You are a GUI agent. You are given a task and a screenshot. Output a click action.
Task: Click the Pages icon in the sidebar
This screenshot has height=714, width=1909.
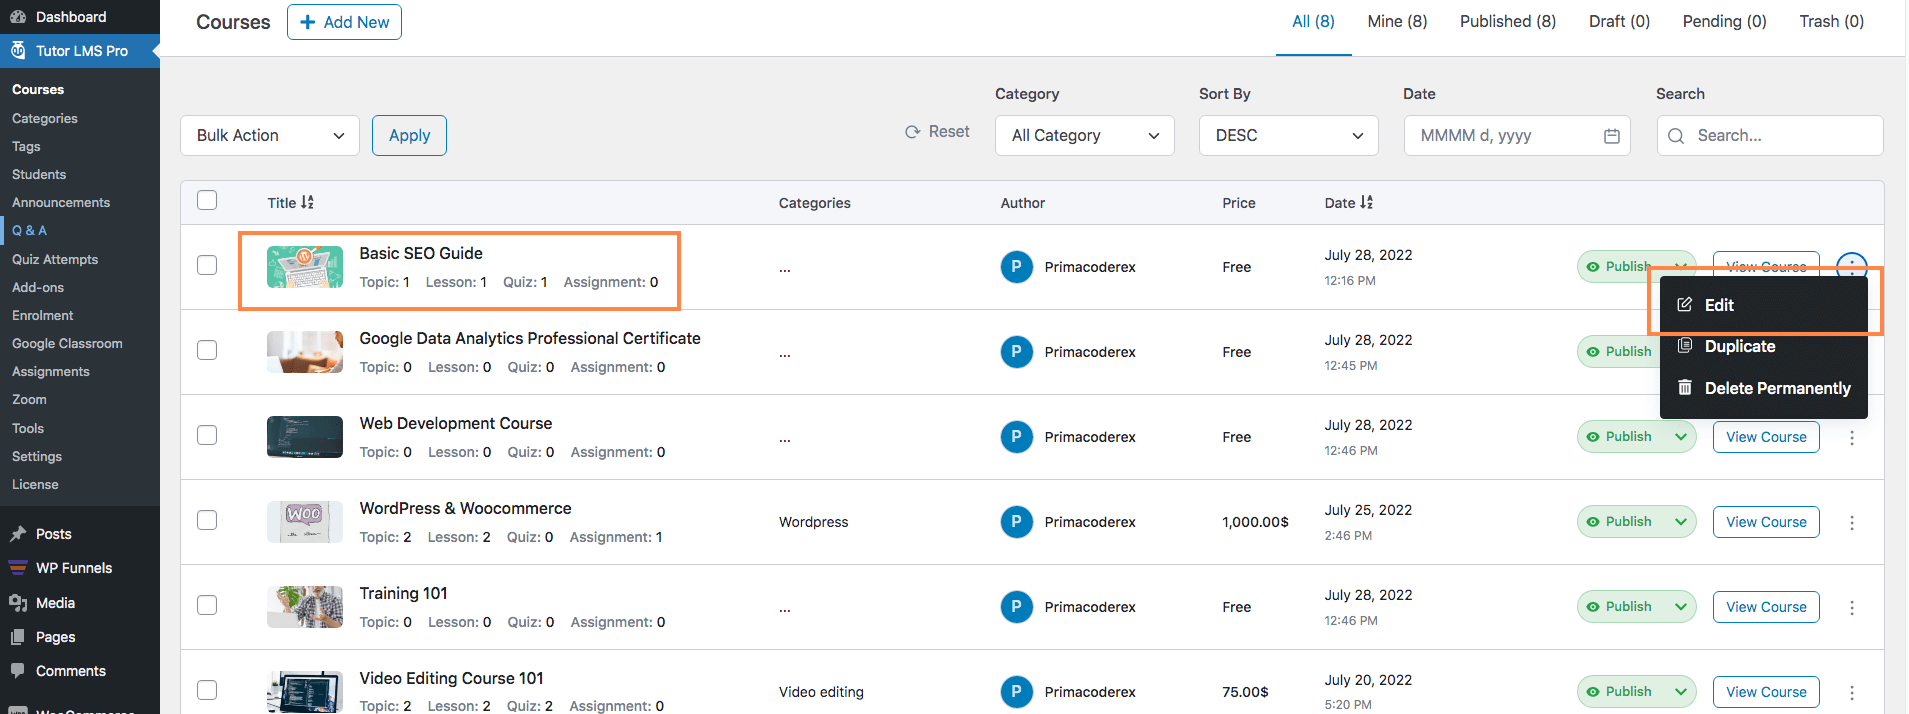pyautogui.click(x=18, y=637)
